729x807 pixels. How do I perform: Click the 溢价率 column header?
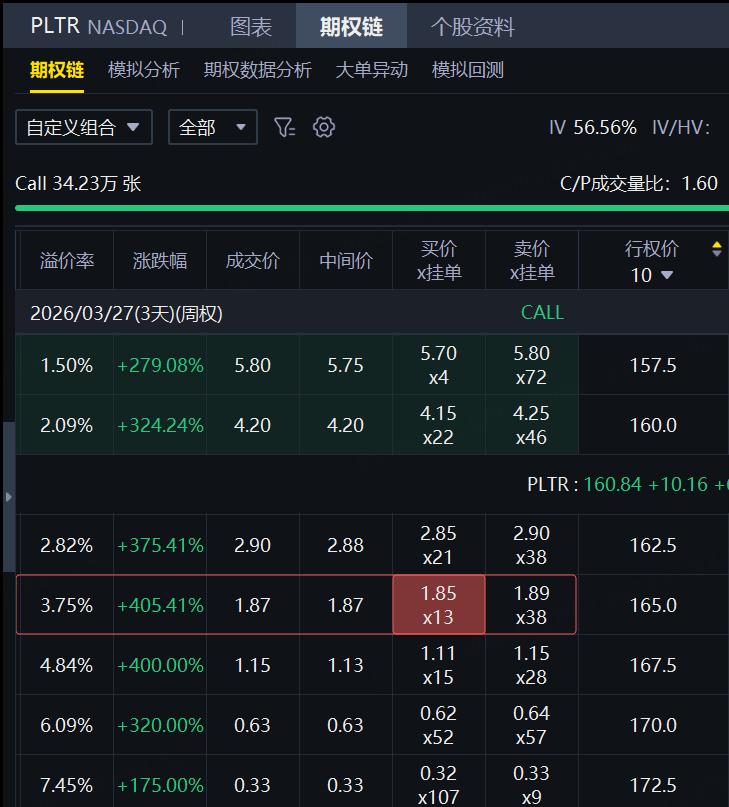click(67, 261)
